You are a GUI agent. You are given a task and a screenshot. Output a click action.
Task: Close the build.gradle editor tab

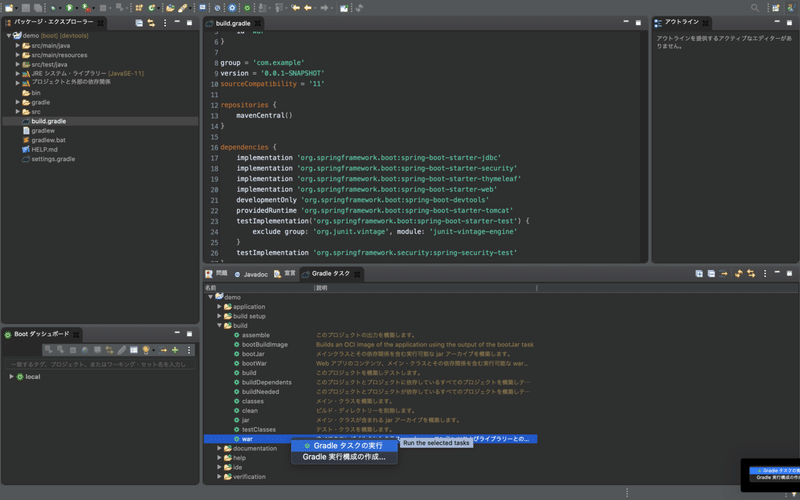(x=258, y=23)
